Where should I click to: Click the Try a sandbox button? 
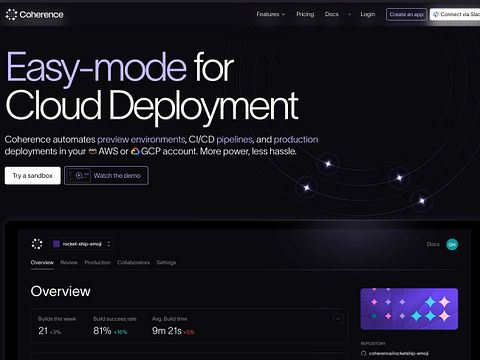click(33, 175)
